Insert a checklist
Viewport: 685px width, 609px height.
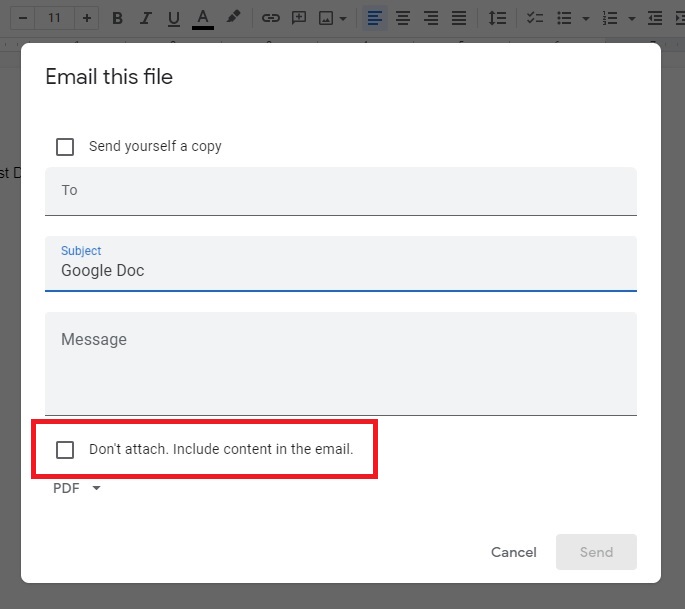tap(535, 18)
